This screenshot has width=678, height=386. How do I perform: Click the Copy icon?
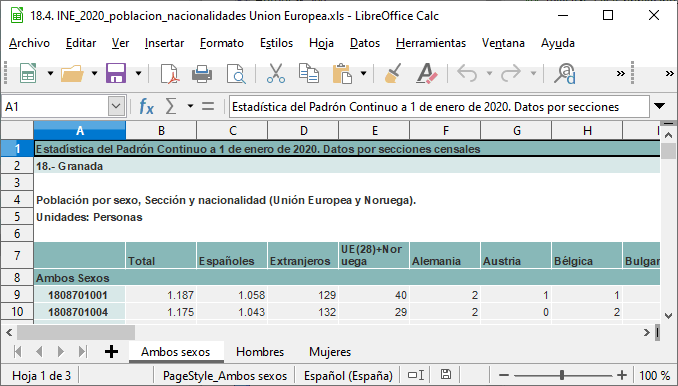pyautogui.click(x=309, y=73)
